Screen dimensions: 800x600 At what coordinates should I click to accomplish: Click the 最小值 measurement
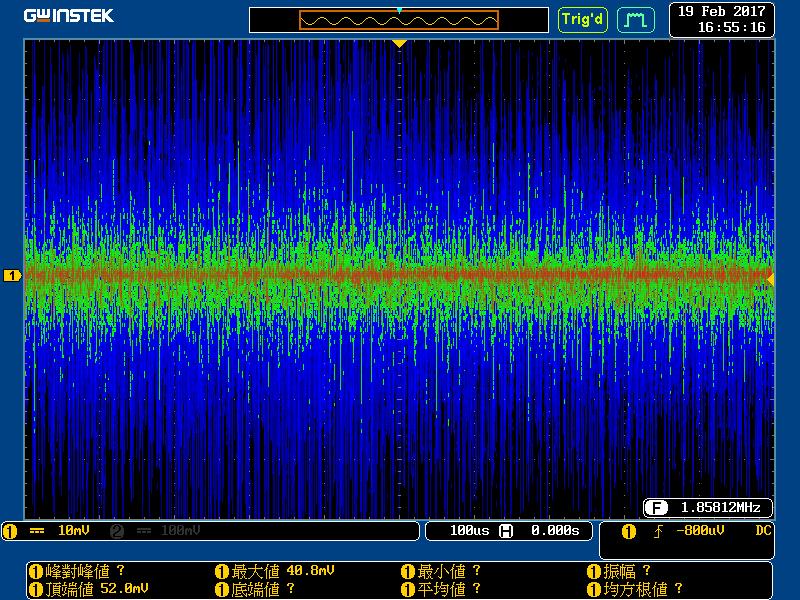tap(441, 571)
